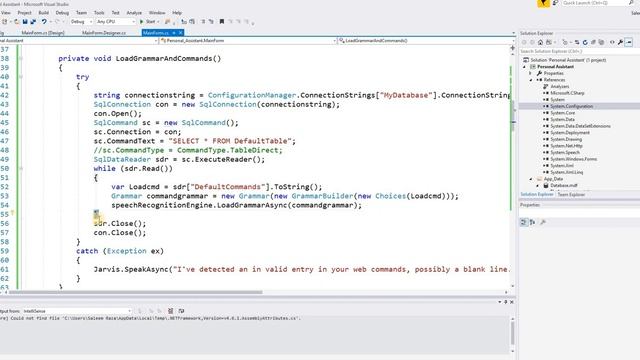Click the wrench Properties icon in Solution Explorer toolbar
This screenshot has height=360, width=640.
tap(620, 42)
